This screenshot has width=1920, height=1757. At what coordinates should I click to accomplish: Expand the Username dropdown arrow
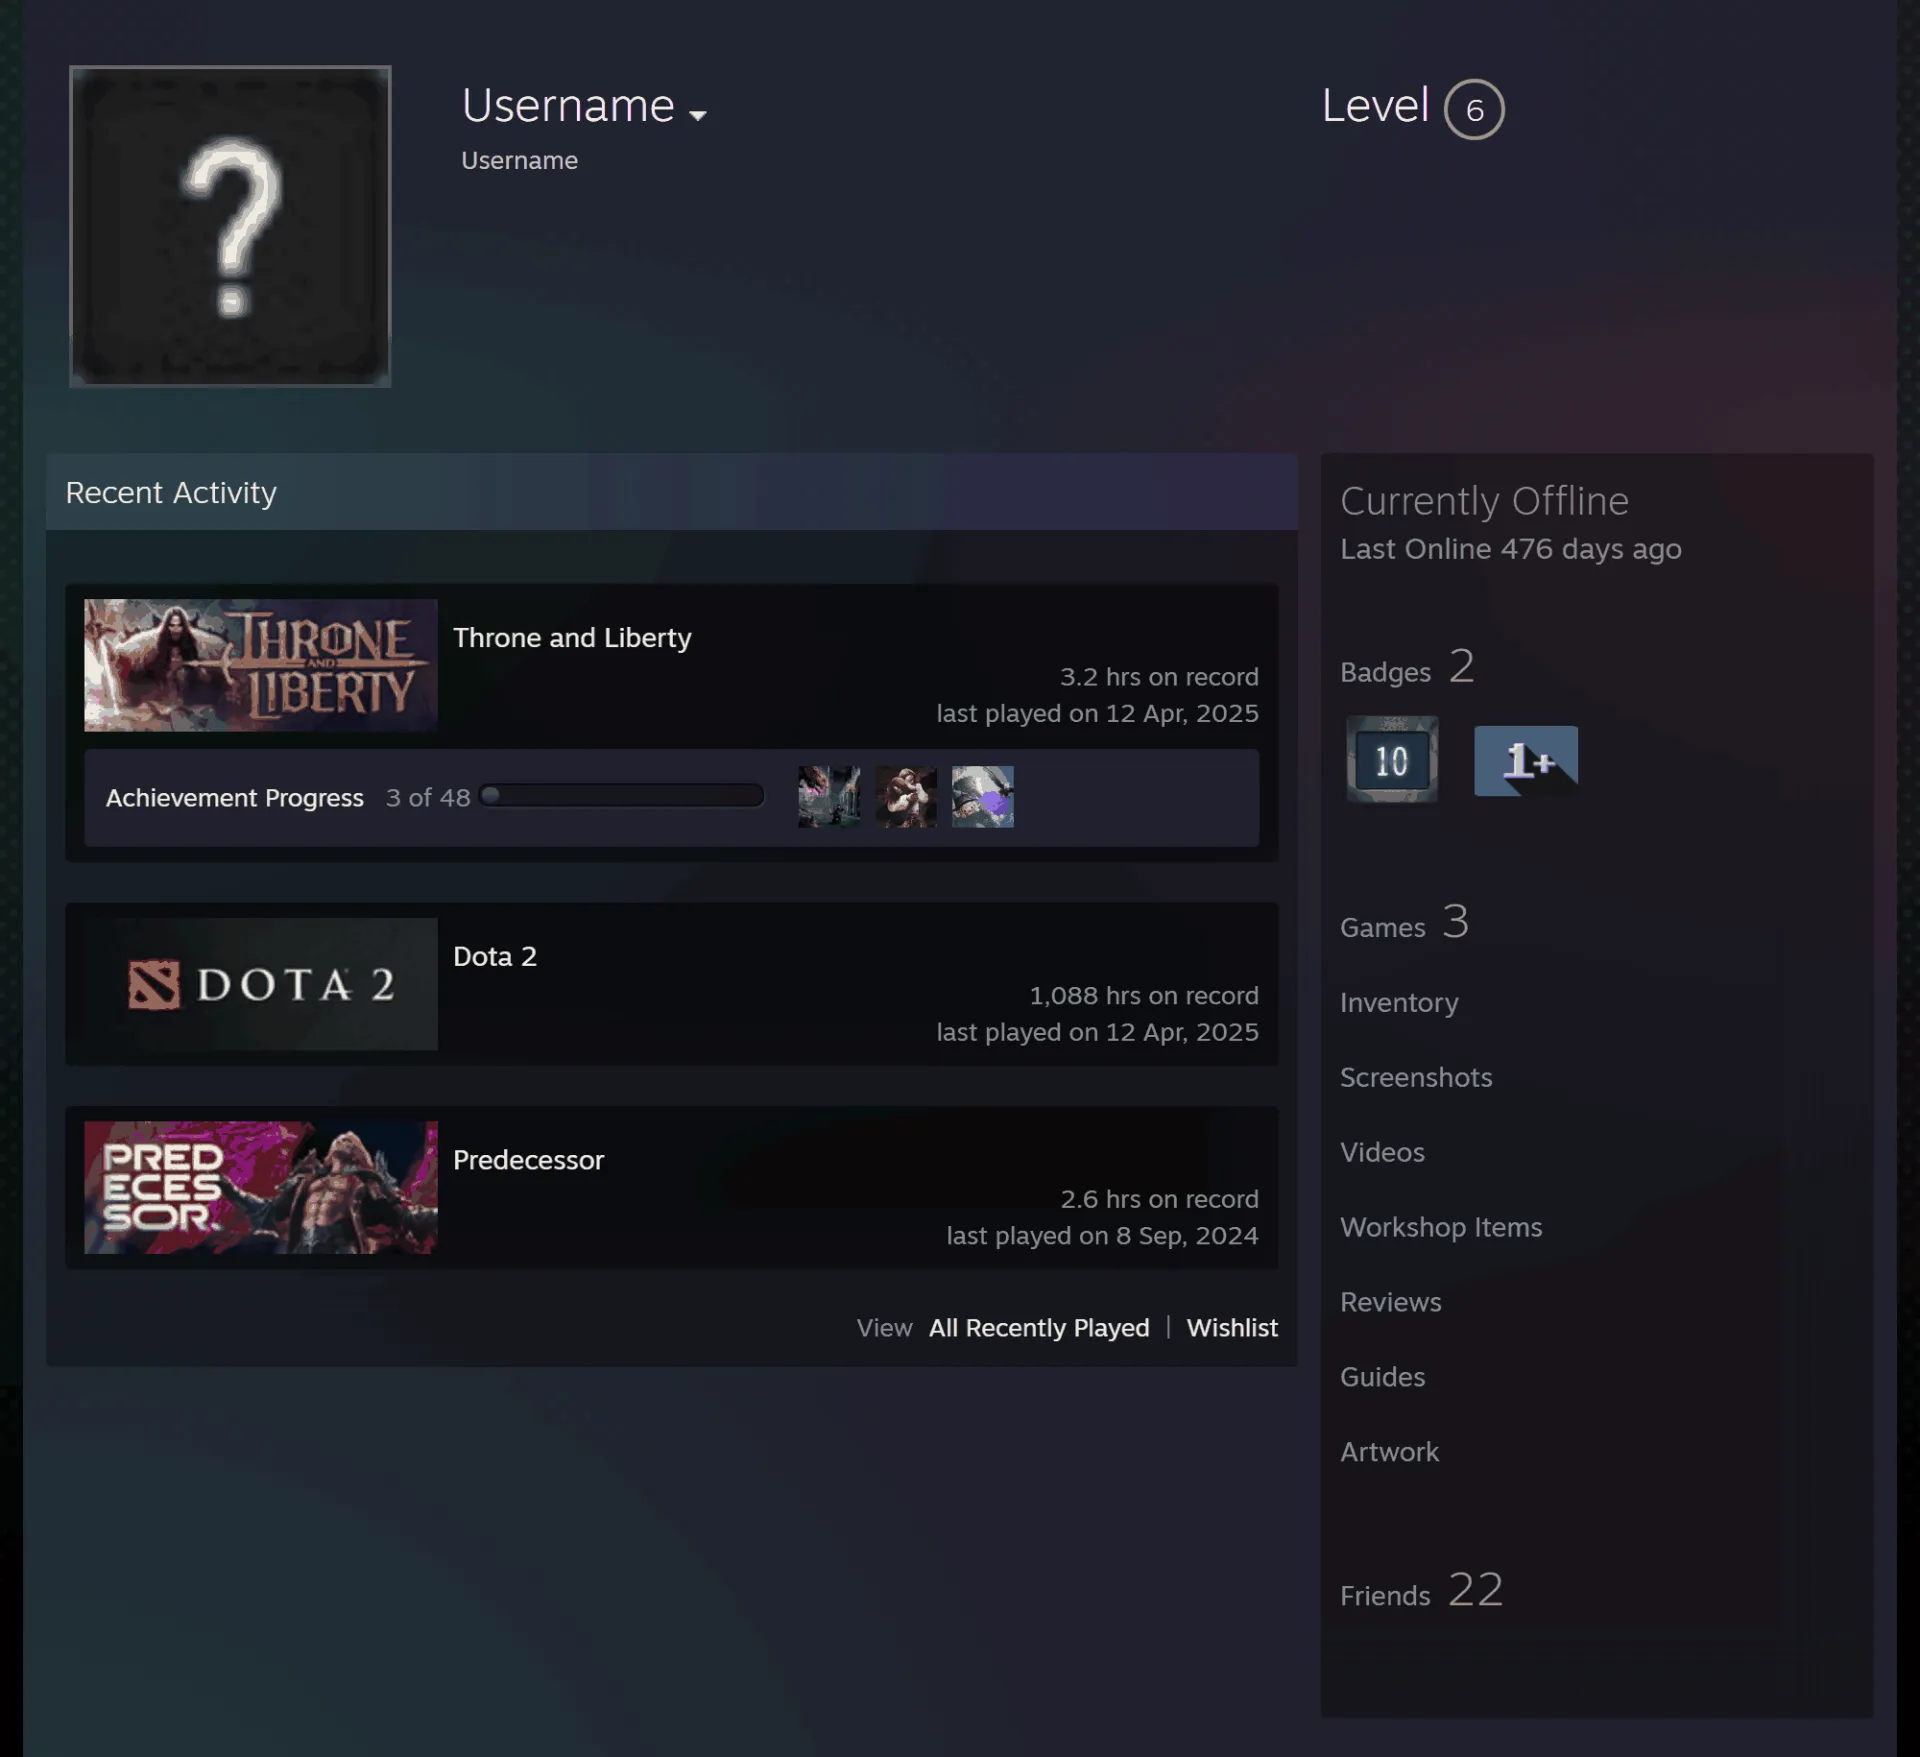click(698, 115)
